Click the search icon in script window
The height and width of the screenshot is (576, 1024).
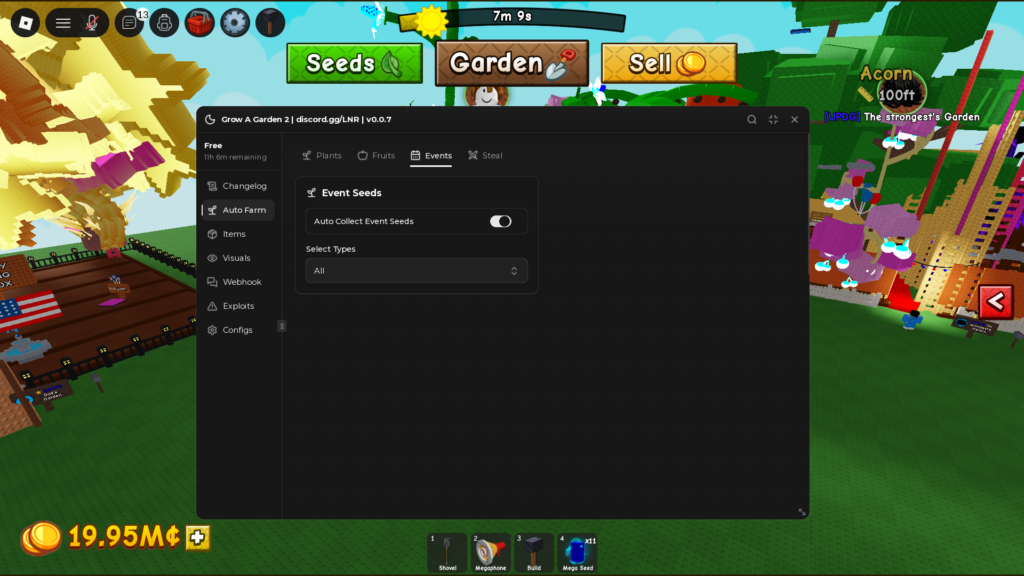(x=752, y=120)
